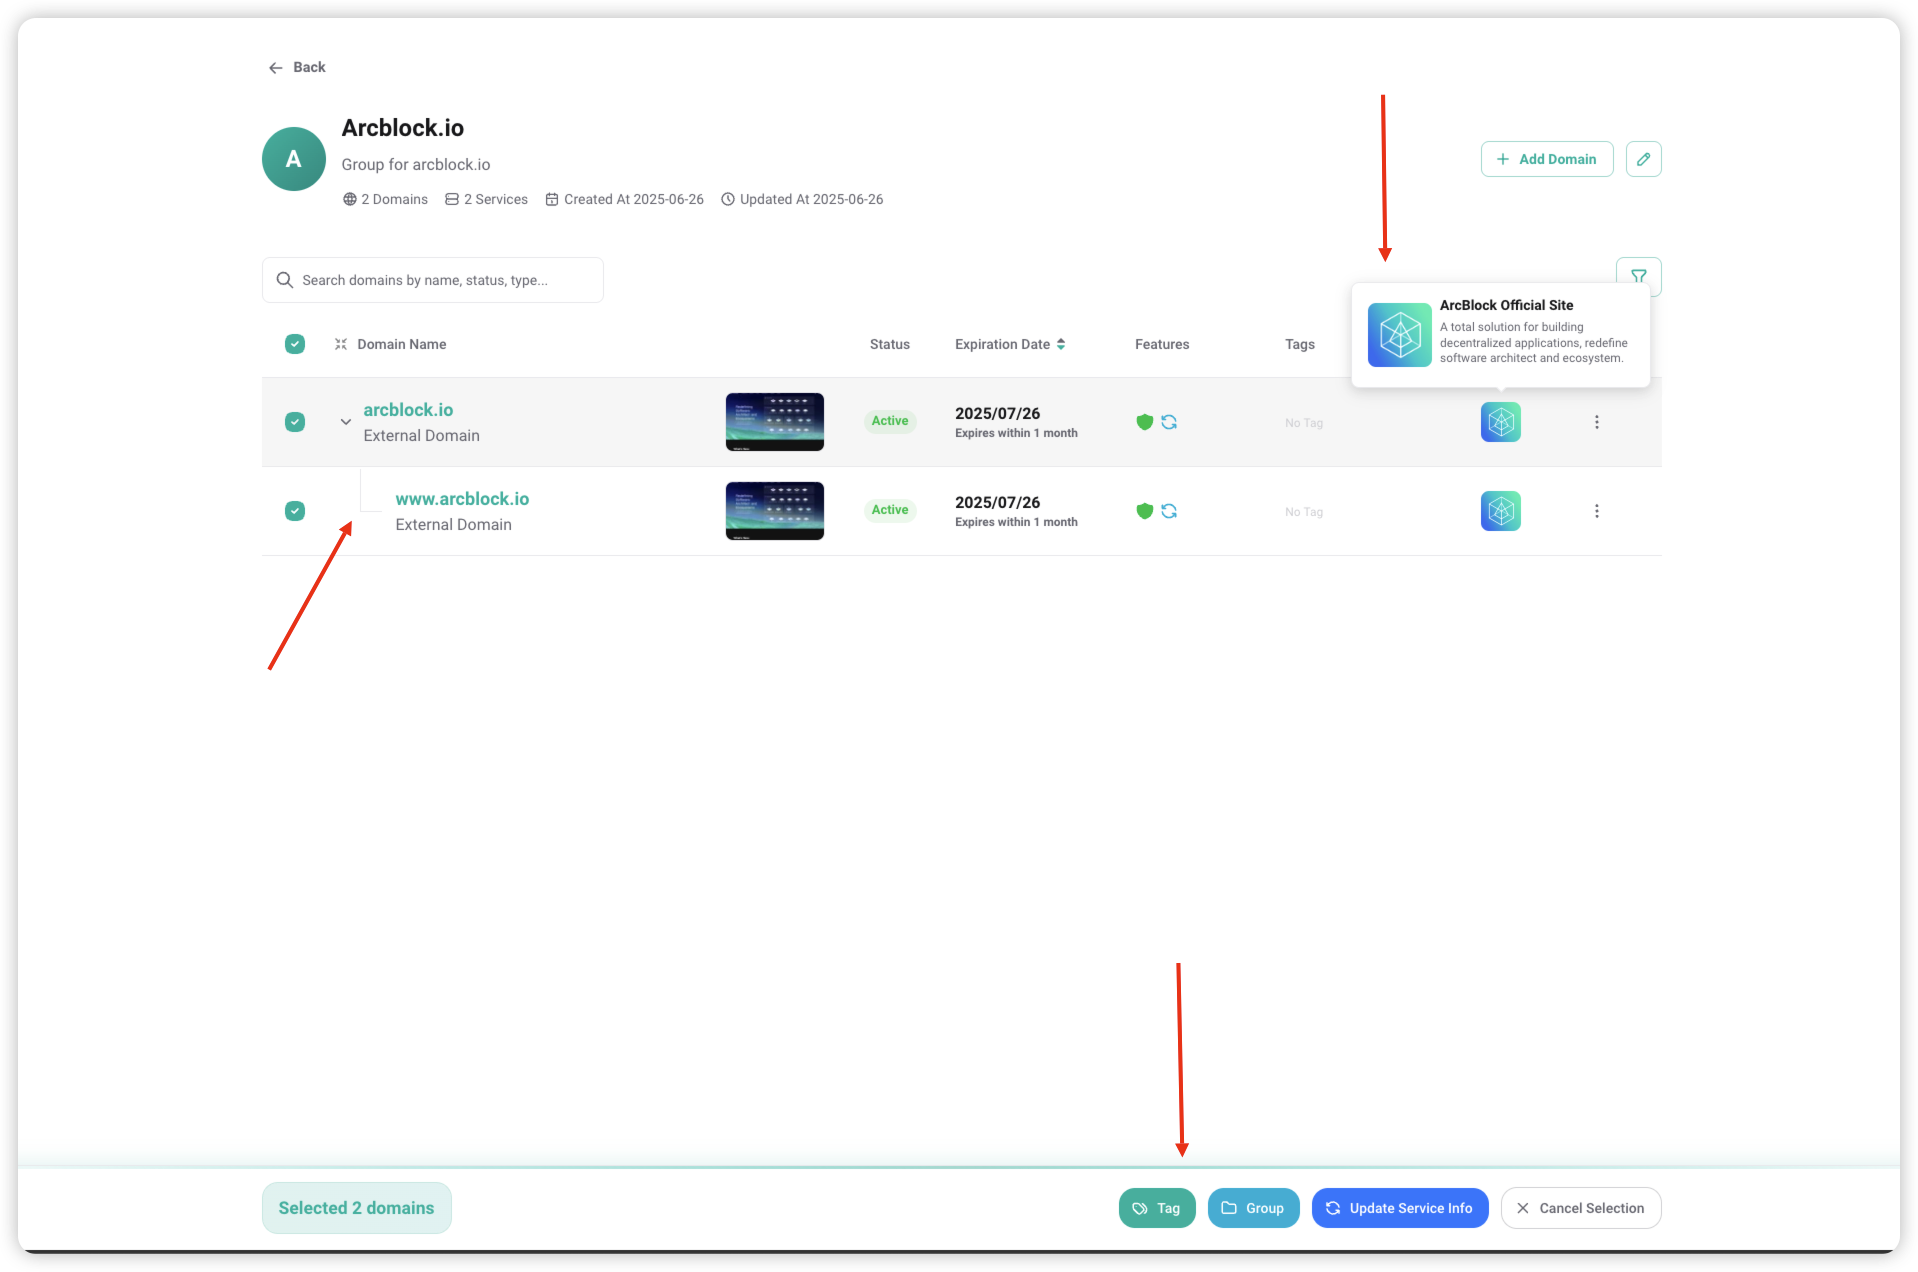
Task: Open the www.arcblock.io domain link
Action: click(x=462, y=499)
